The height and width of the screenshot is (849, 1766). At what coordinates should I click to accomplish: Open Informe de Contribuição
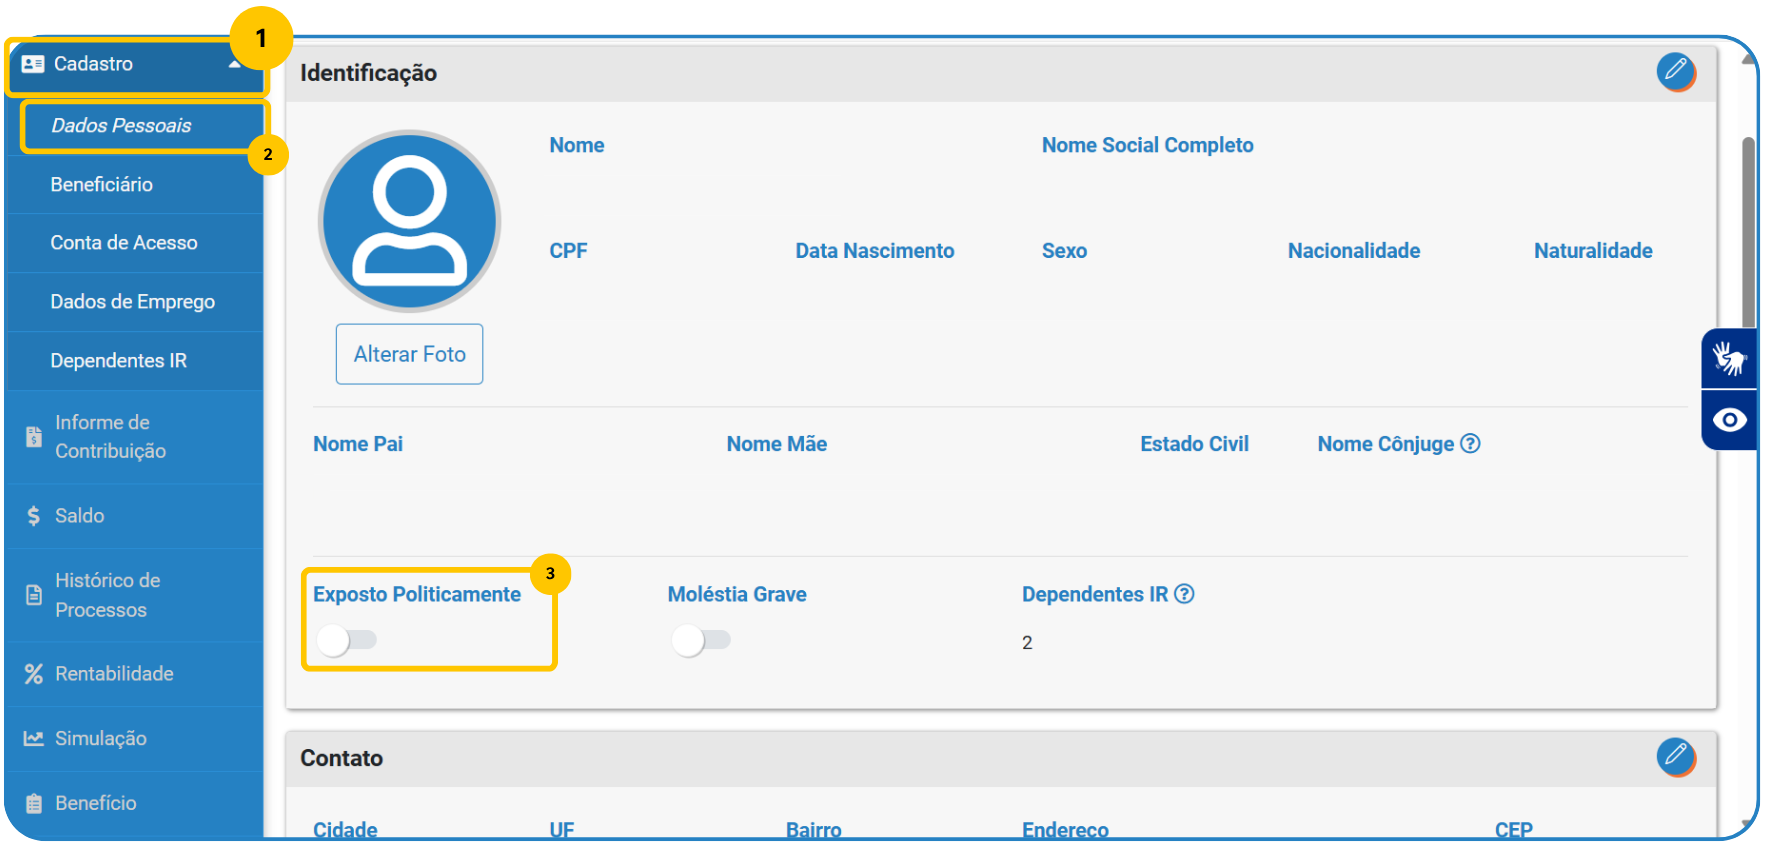click(110, 437)
